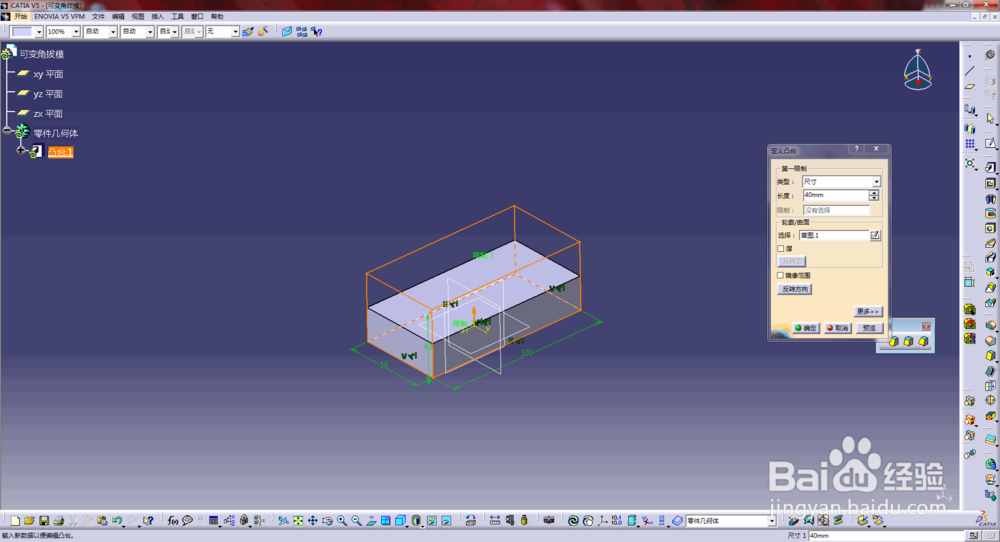Viewport: 1000px width, 542px height.
Task: Select the Rotate view tool
Action: (327, 521)
